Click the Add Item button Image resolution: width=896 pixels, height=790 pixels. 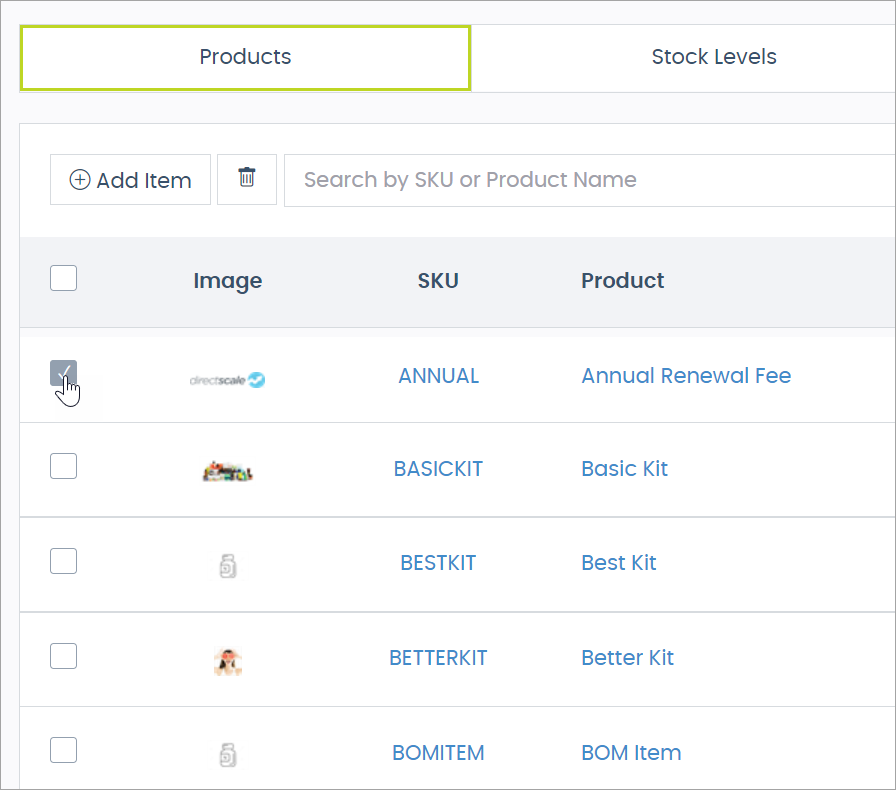130,179
